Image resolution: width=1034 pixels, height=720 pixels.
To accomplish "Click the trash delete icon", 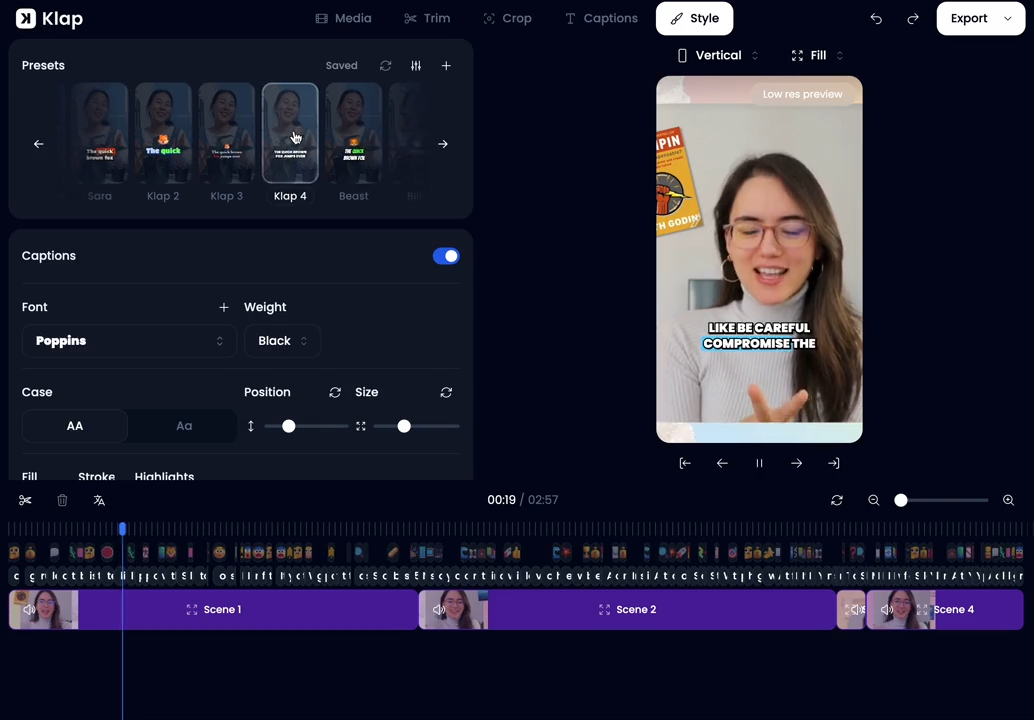I will coord(62,500).
